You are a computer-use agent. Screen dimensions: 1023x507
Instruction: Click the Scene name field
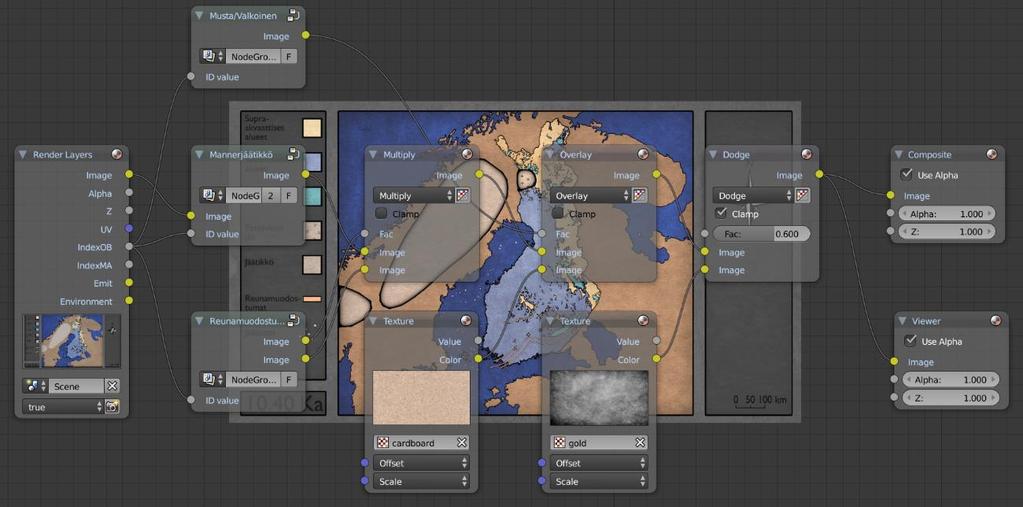coord(76,386)
